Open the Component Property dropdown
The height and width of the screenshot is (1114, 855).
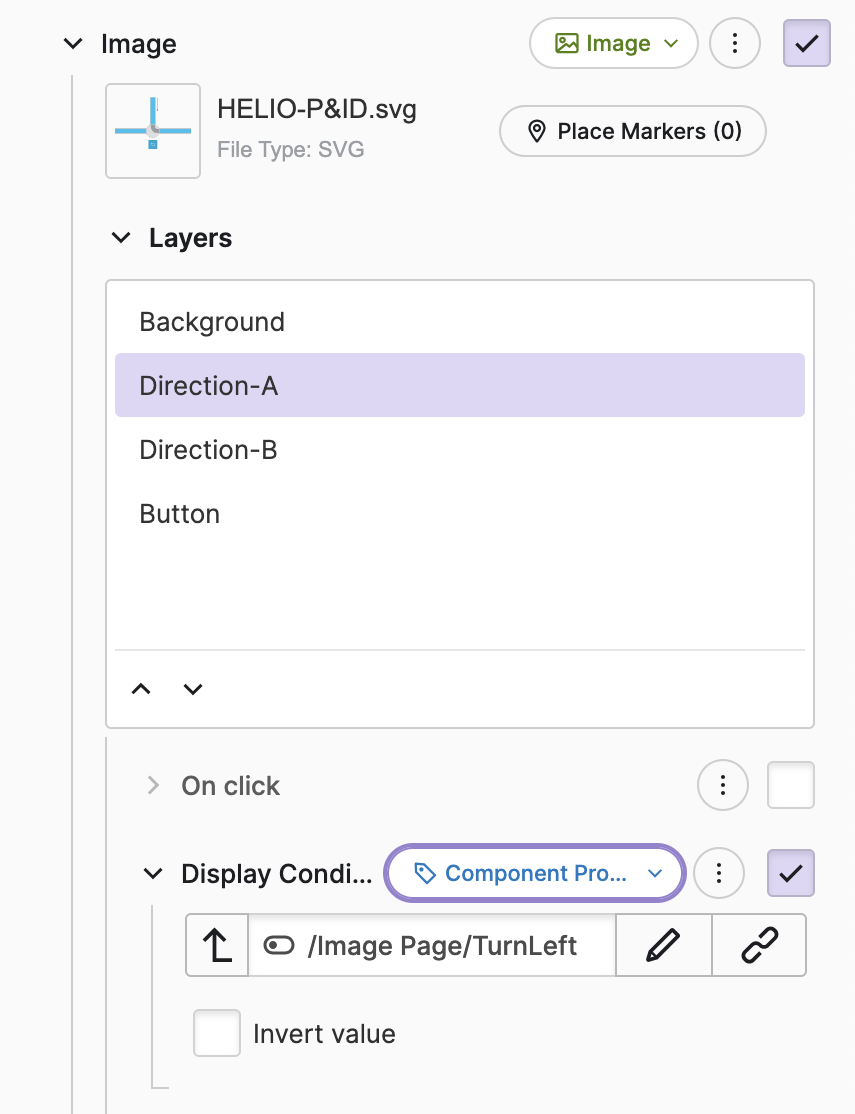[535, 874]
